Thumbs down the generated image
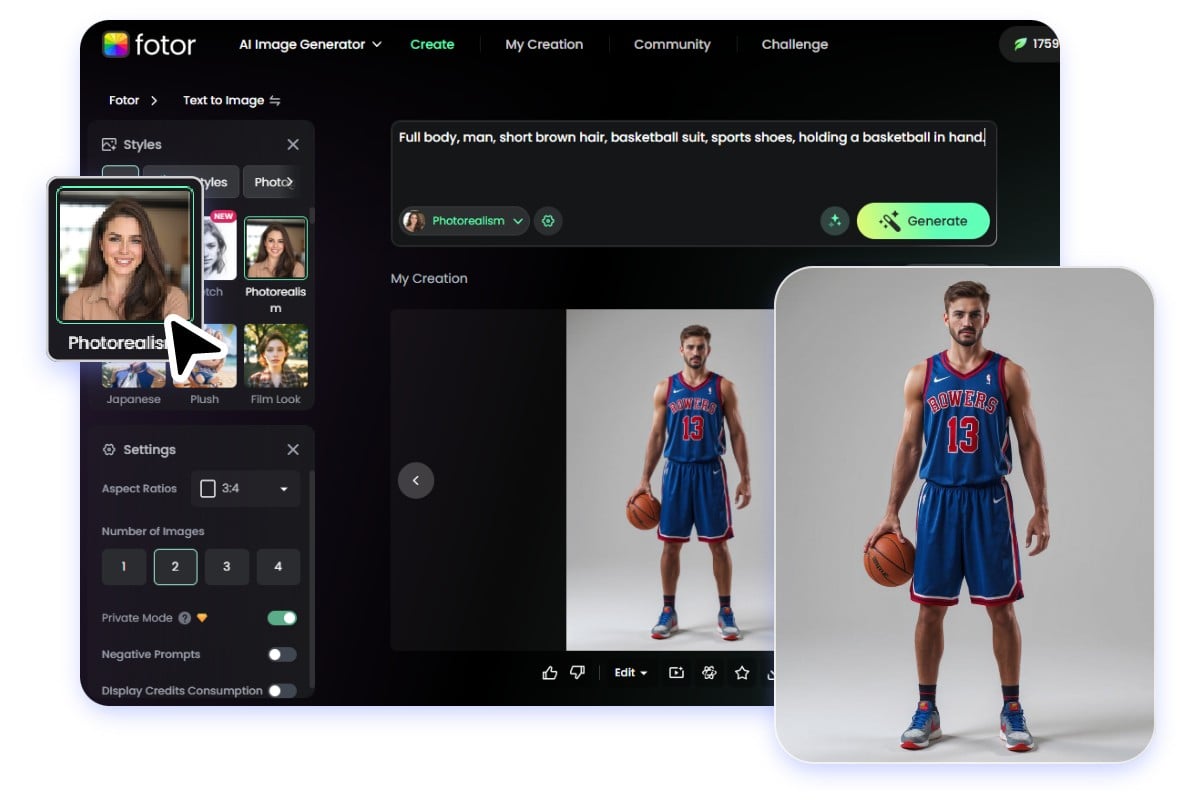 click(577, 673)
